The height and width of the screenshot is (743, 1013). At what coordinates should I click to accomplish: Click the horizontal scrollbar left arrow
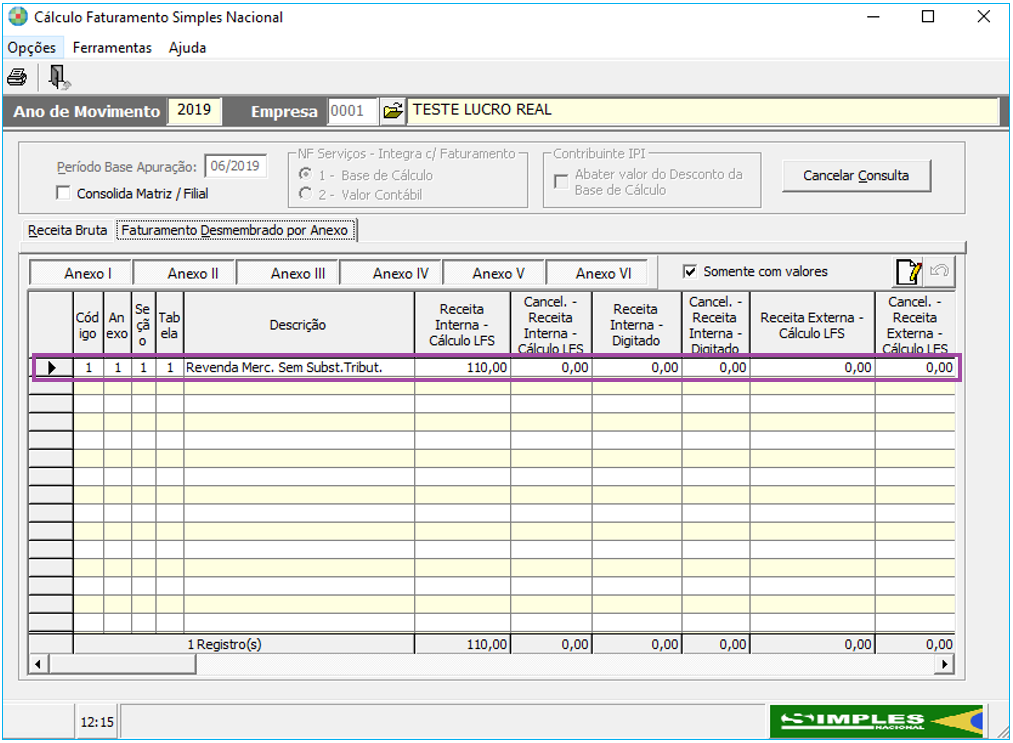(x=38, y=664)
